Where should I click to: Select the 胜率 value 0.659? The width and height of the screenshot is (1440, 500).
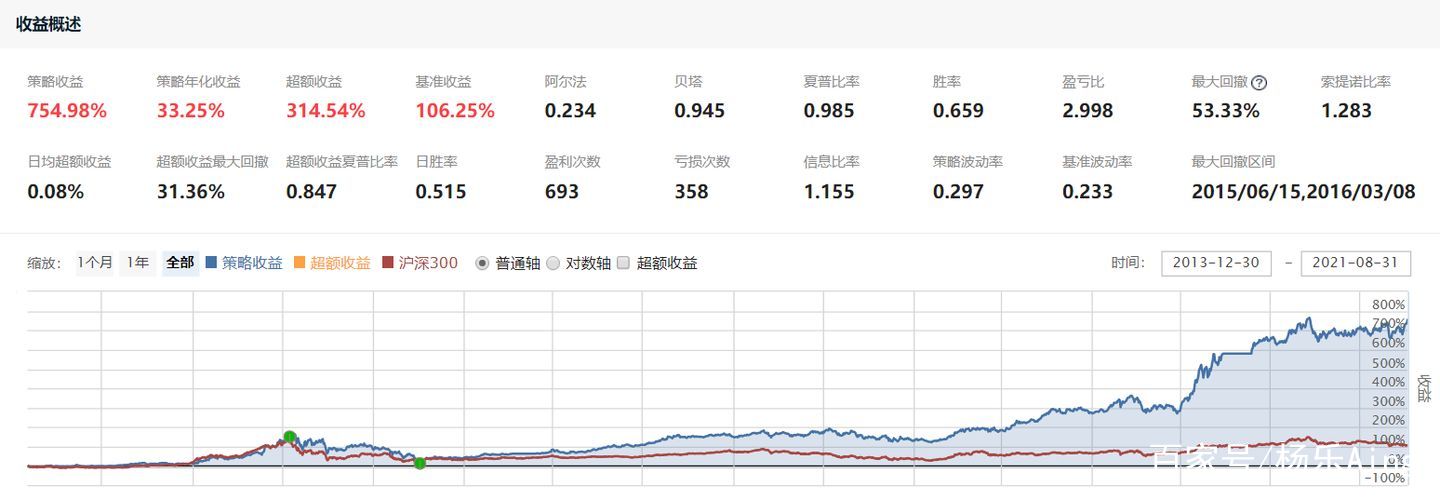point(958,111)
